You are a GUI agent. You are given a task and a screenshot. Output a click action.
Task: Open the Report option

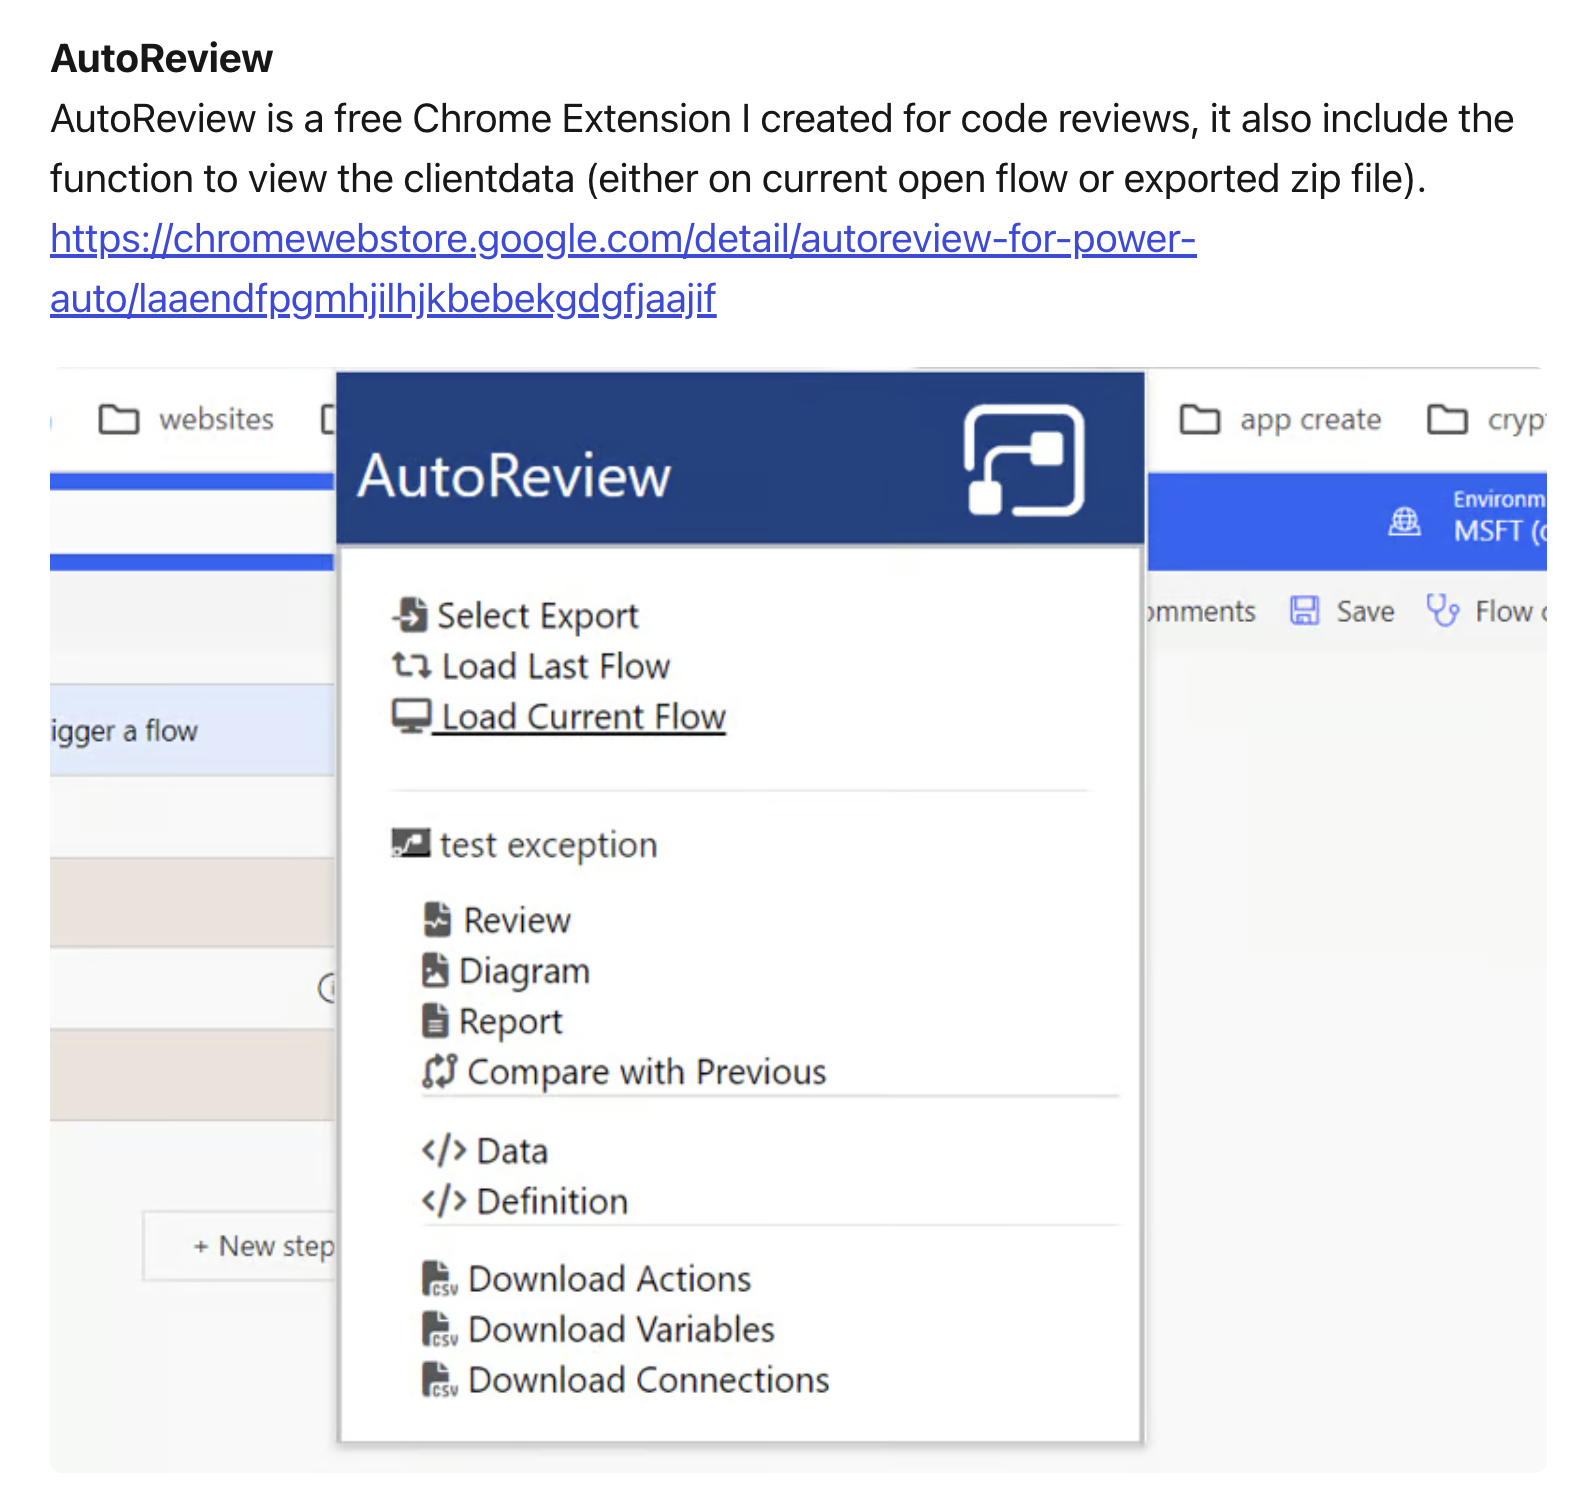[x=511, y=1022]
